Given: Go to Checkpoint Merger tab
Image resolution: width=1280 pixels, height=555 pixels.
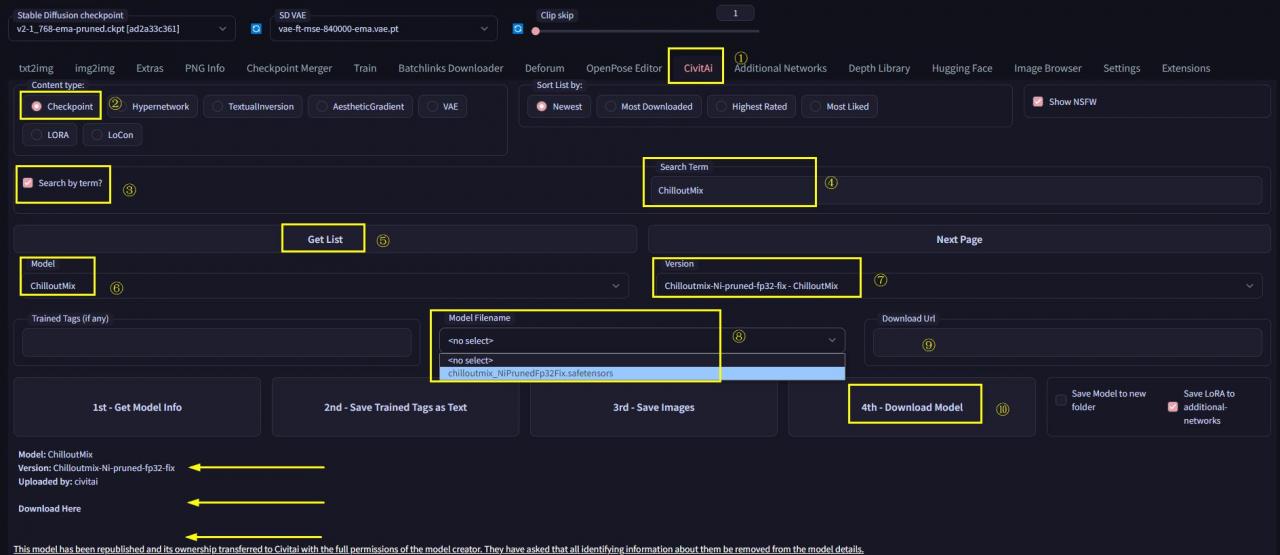Looking at the screenshot, I should (x=289, y=68).
